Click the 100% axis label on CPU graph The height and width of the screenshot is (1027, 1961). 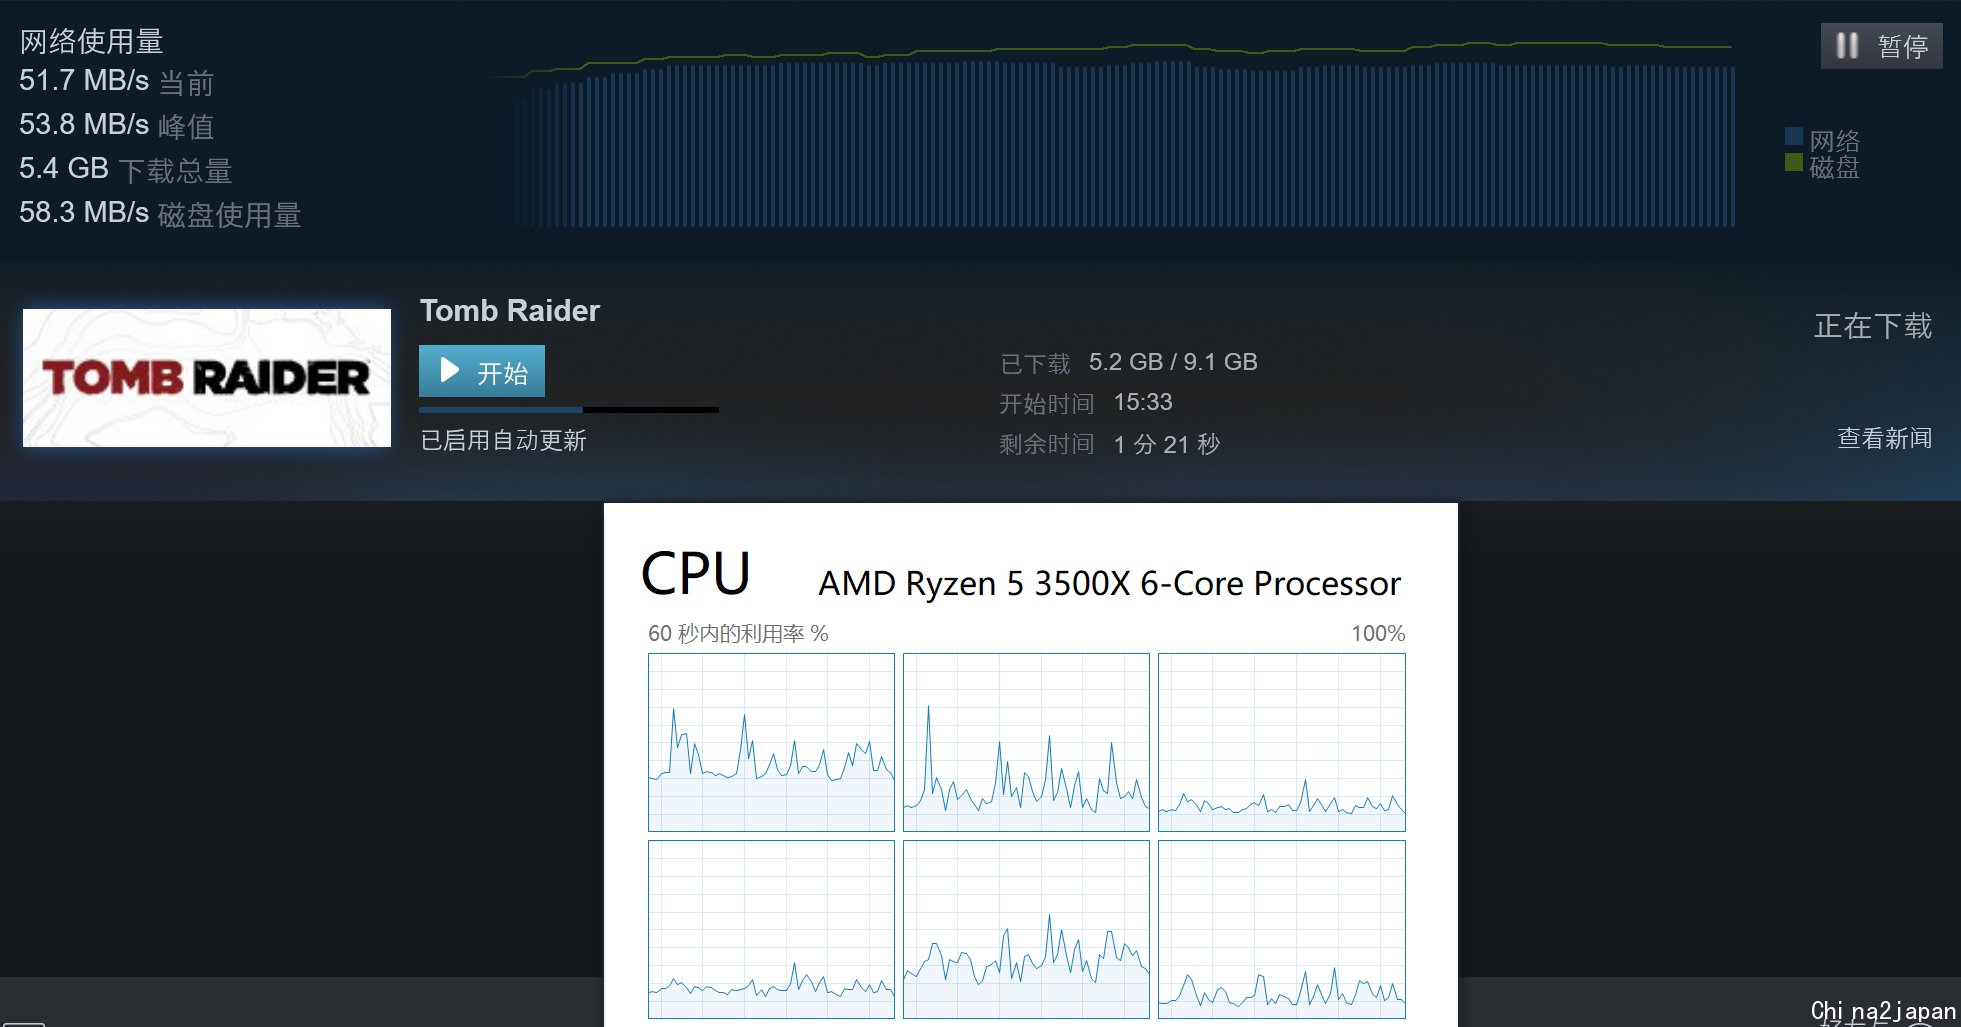[x=1378, y=633]
